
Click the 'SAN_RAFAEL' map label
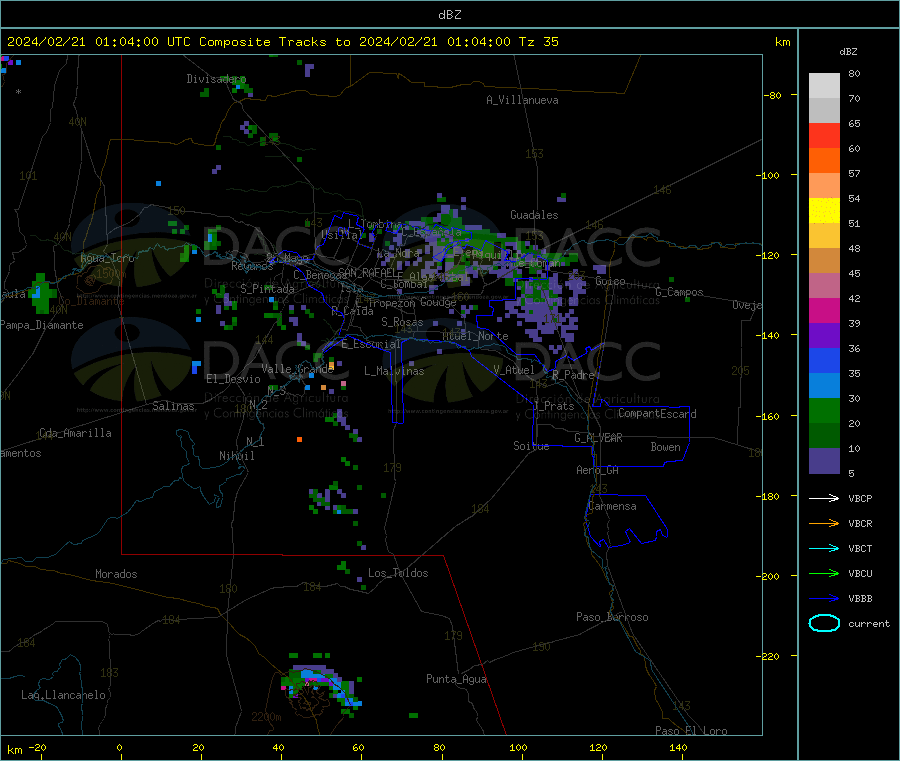point(367,272)
